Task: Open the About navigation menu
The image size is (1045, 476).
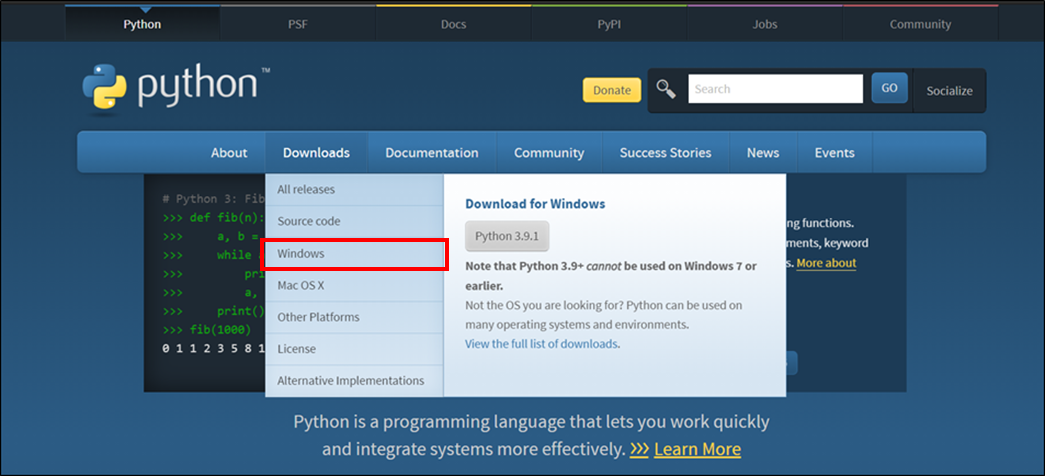Action: point(229,153)
